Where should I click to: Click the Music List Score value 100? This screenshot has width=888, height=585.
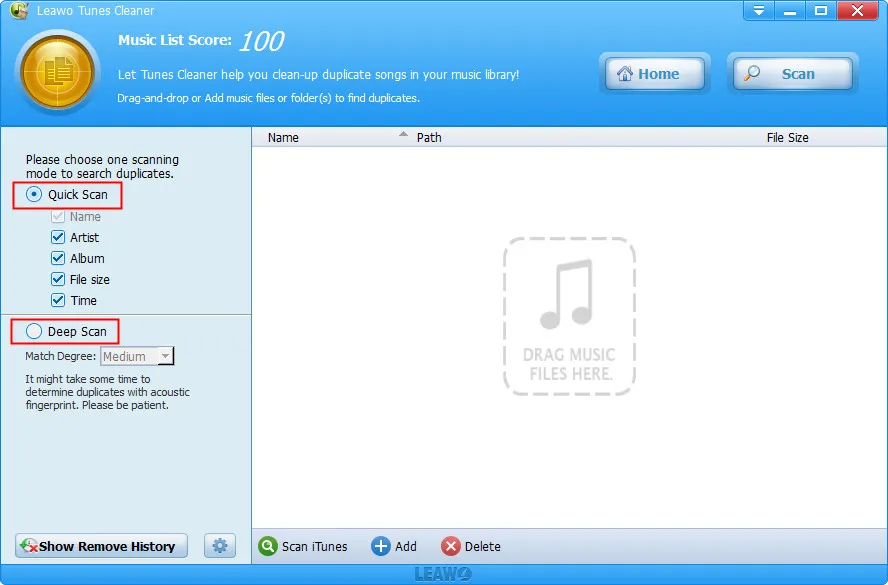(261, 41)
